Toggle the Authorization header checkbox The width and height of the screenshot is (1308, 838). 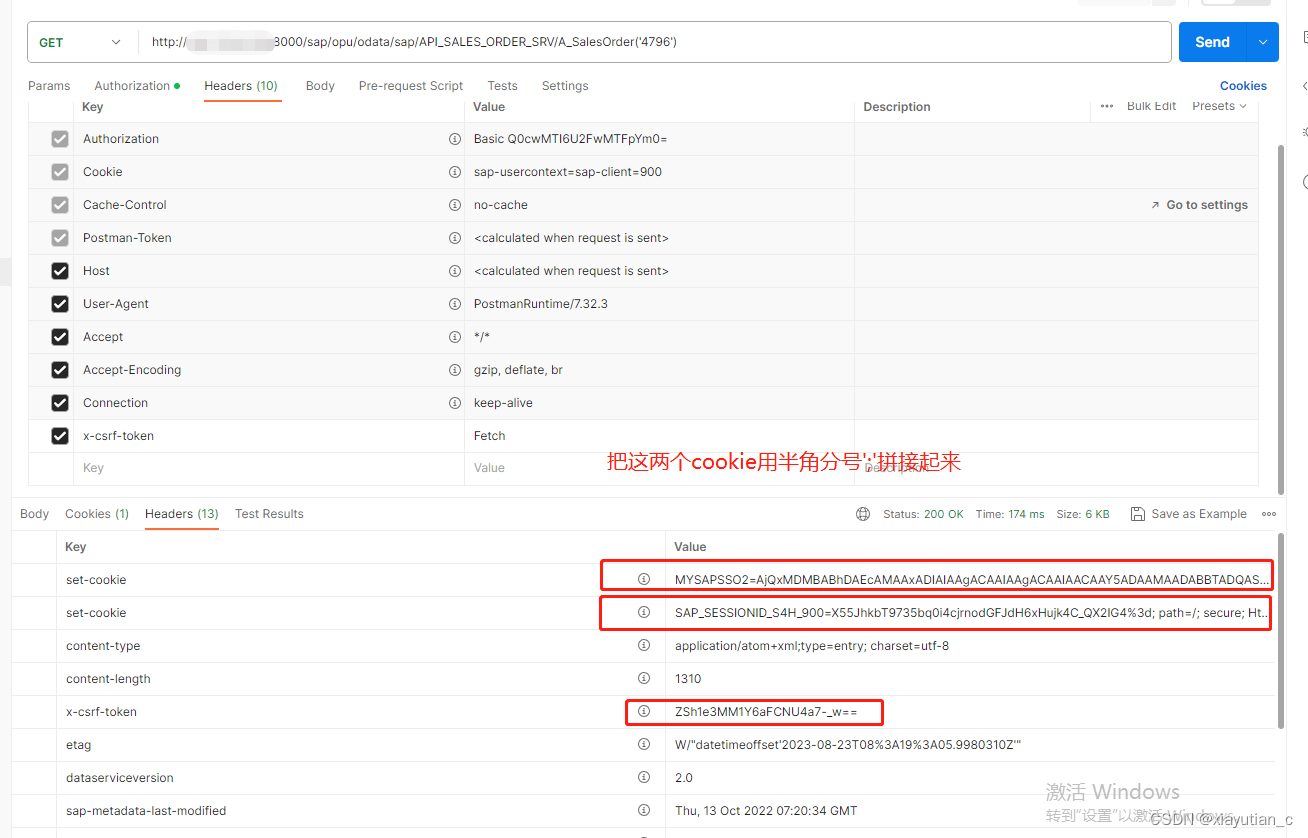(60, 139)
